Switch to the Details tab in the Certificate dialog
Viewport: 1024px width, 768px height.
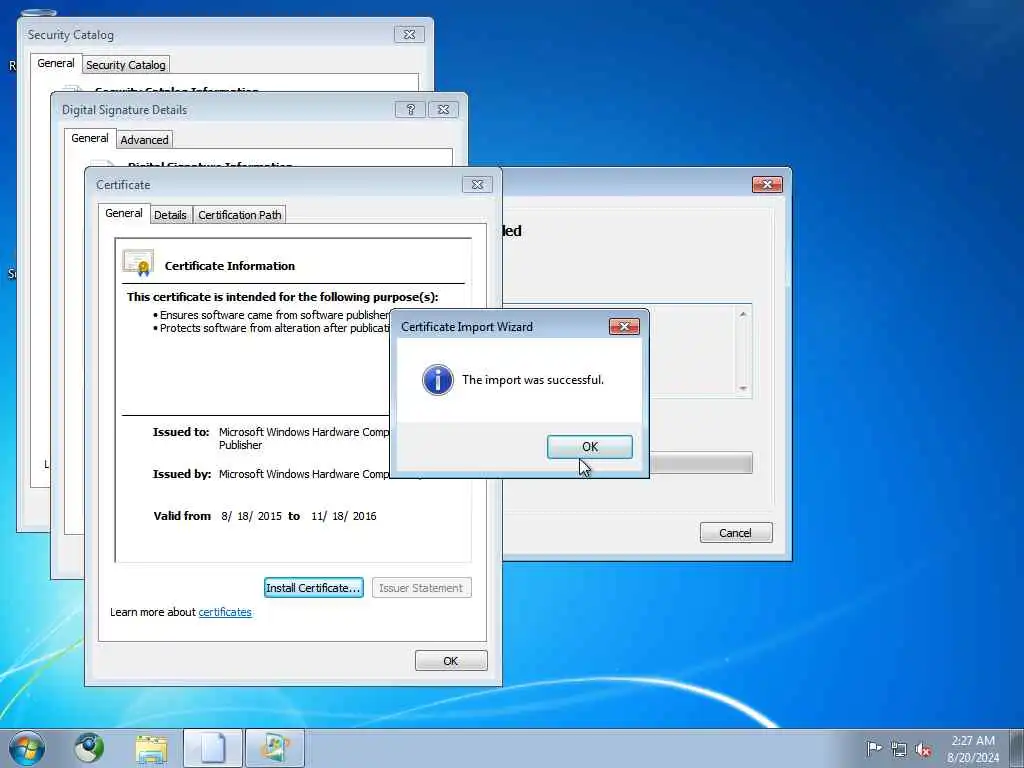pos(170,215)
